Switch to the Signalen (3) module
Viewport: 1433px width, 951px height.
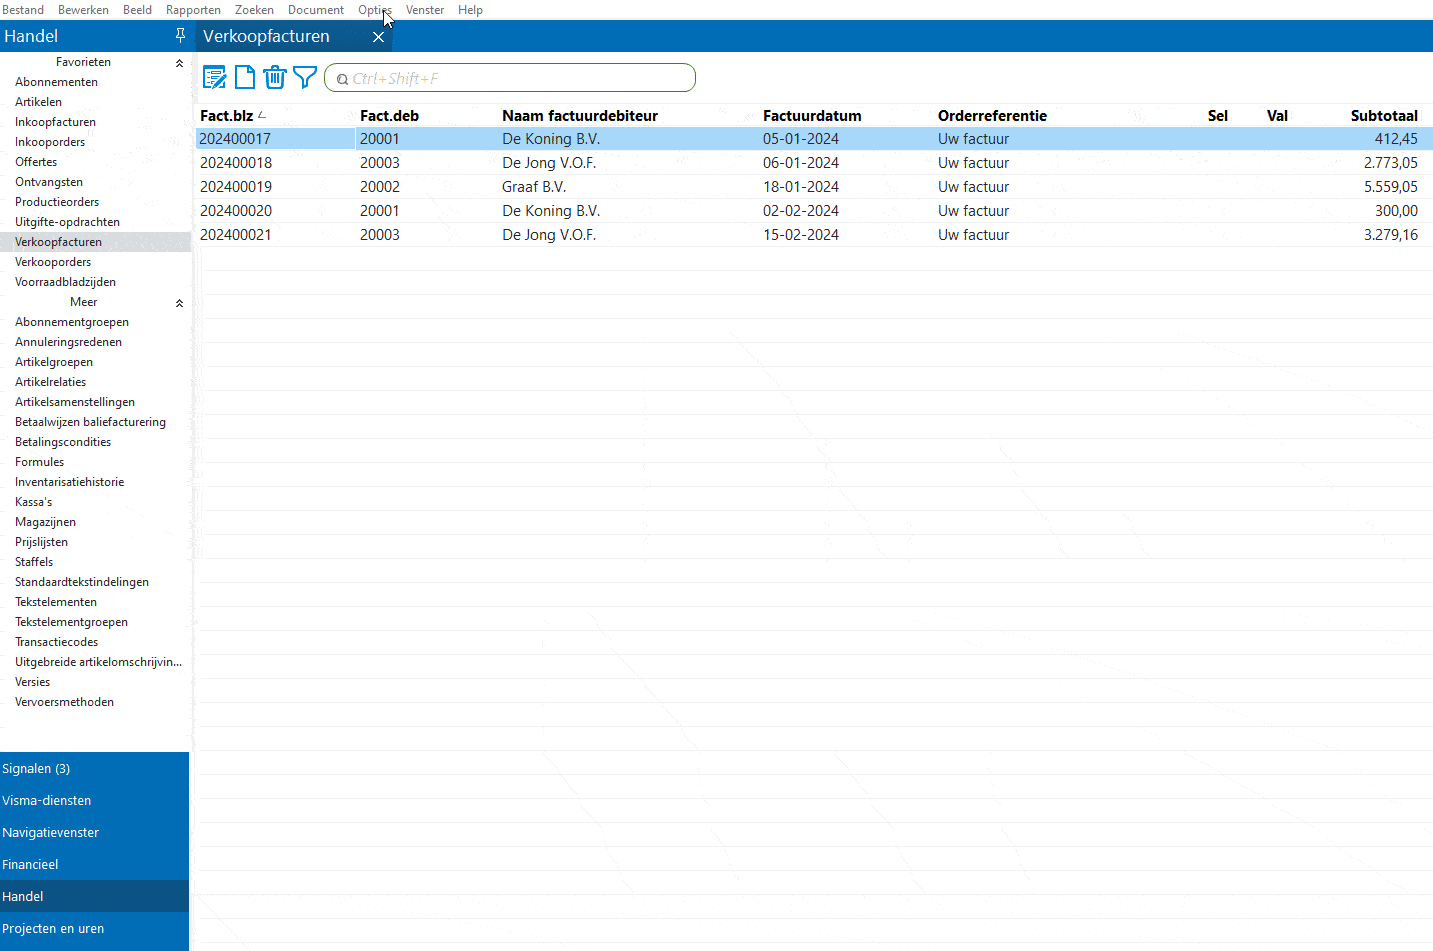[x=94, y=769]
